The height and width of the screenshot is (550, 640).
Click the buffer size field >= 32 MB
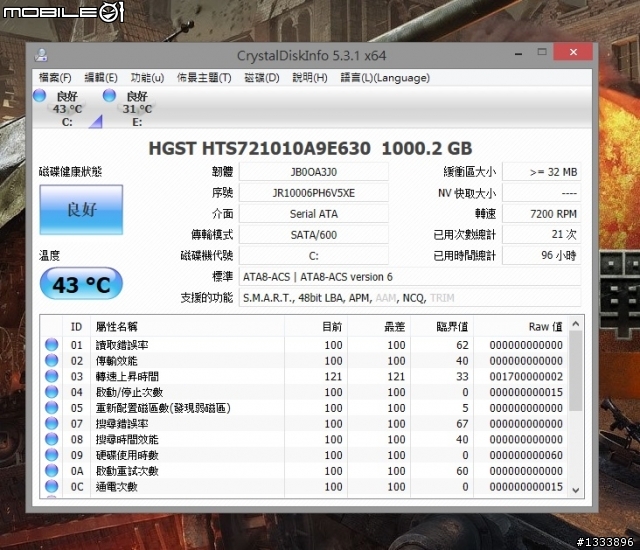tap(541, 172)
